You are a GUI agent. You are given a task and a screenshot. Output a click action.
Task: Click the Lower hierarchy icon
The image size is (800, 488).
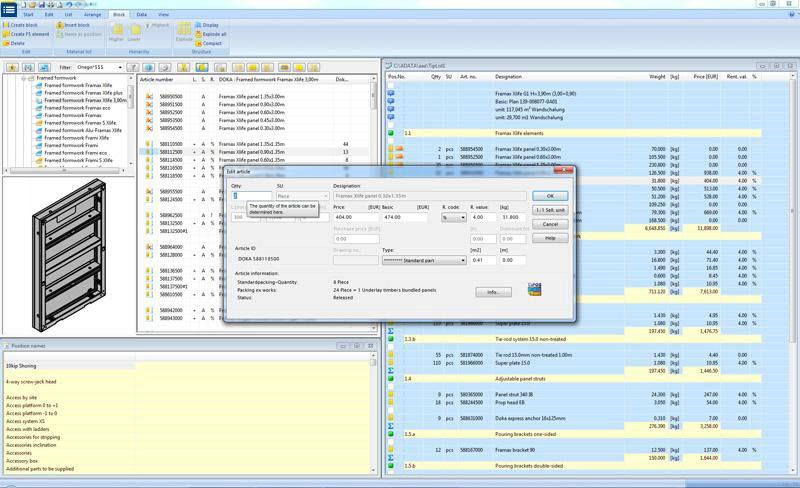[x=135, y=31]
